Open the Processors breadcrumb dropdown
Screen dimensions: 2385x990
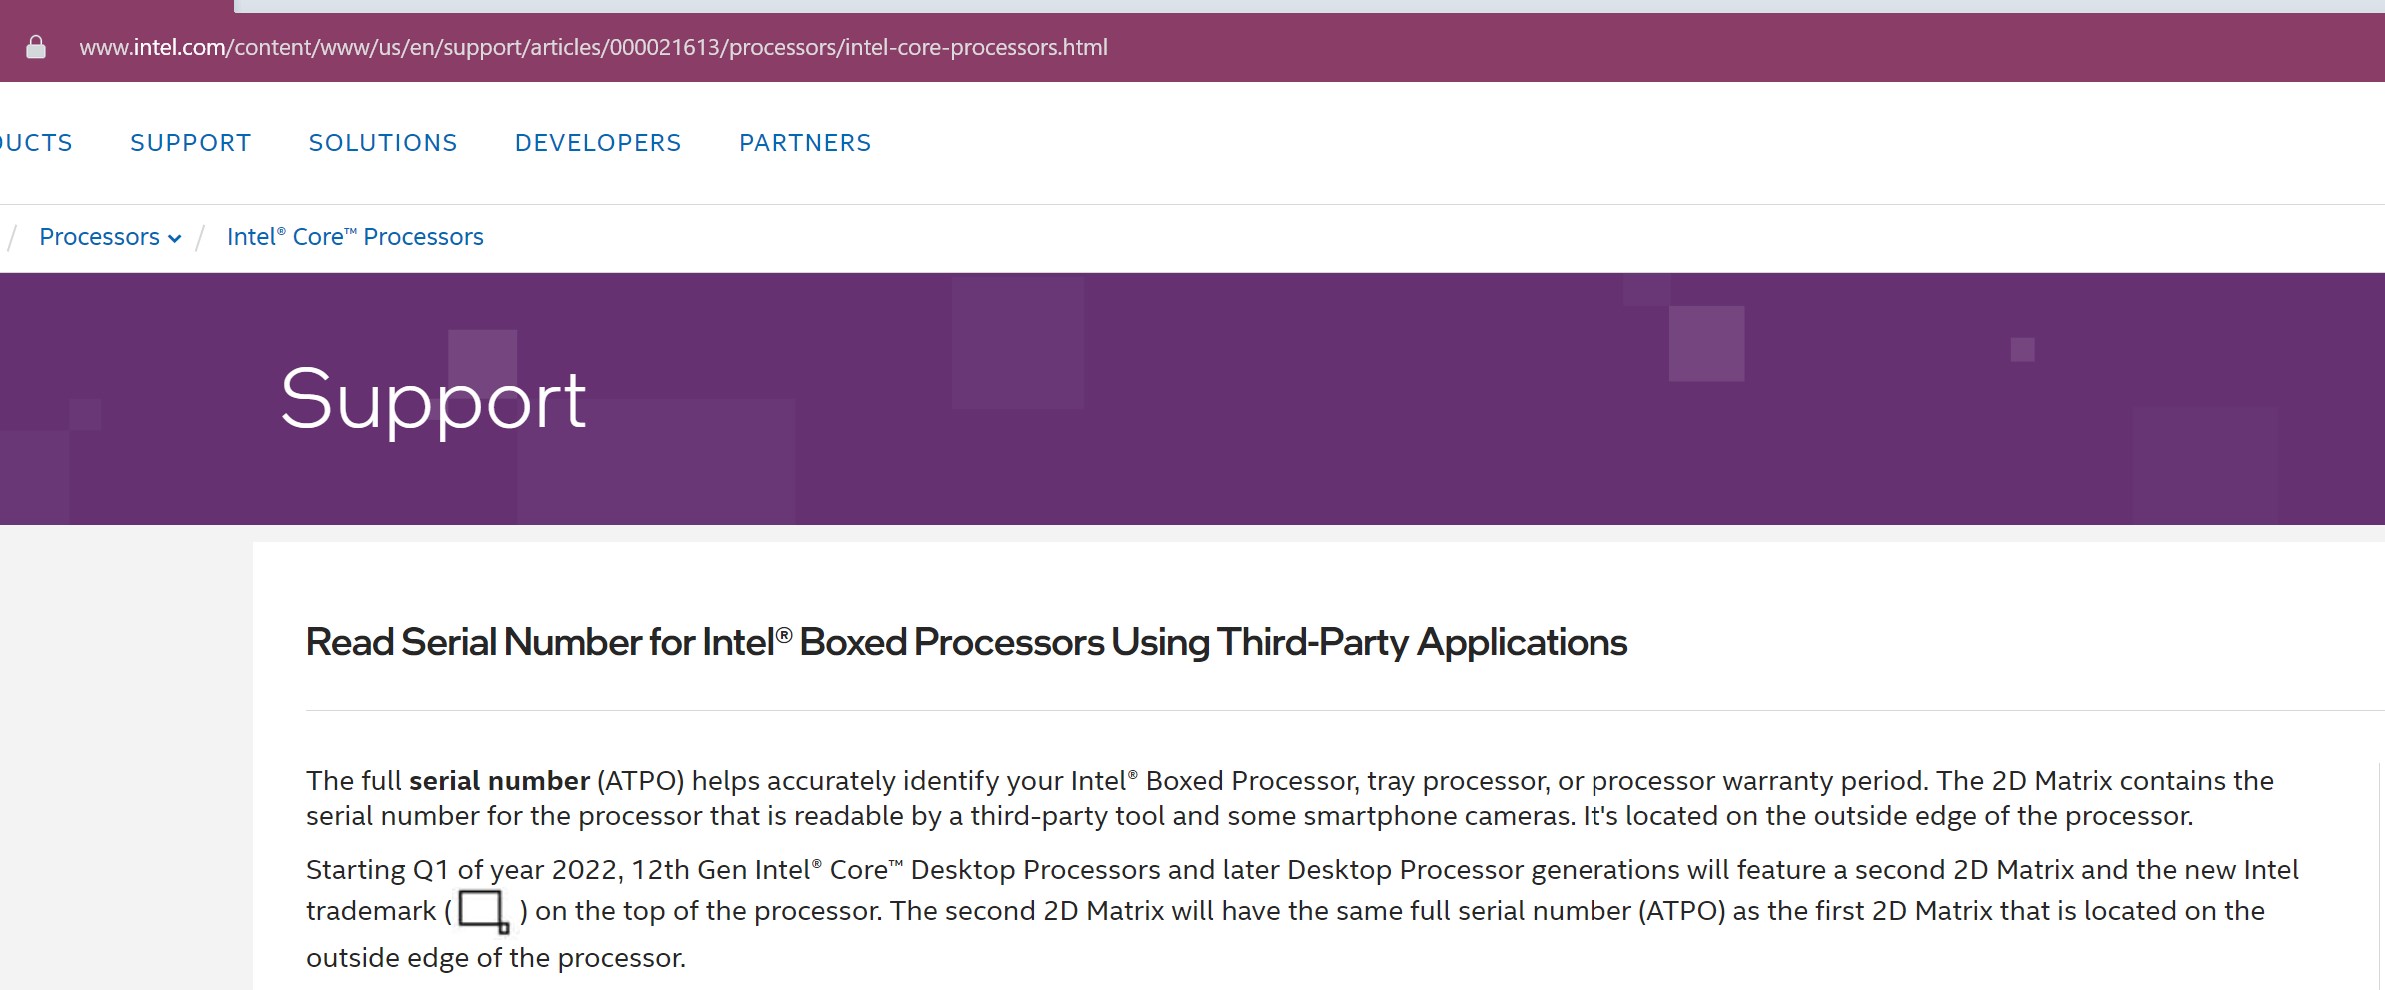100,237
